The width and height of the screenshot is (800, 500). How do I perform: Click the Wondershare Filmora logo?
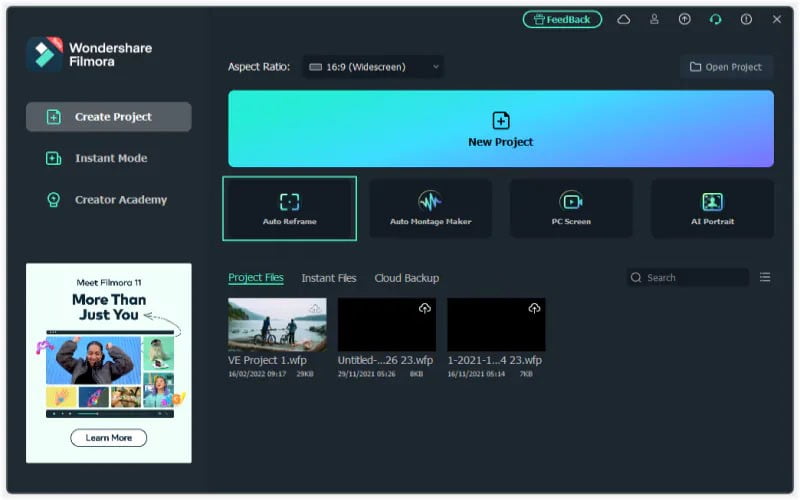pos(90,54)
